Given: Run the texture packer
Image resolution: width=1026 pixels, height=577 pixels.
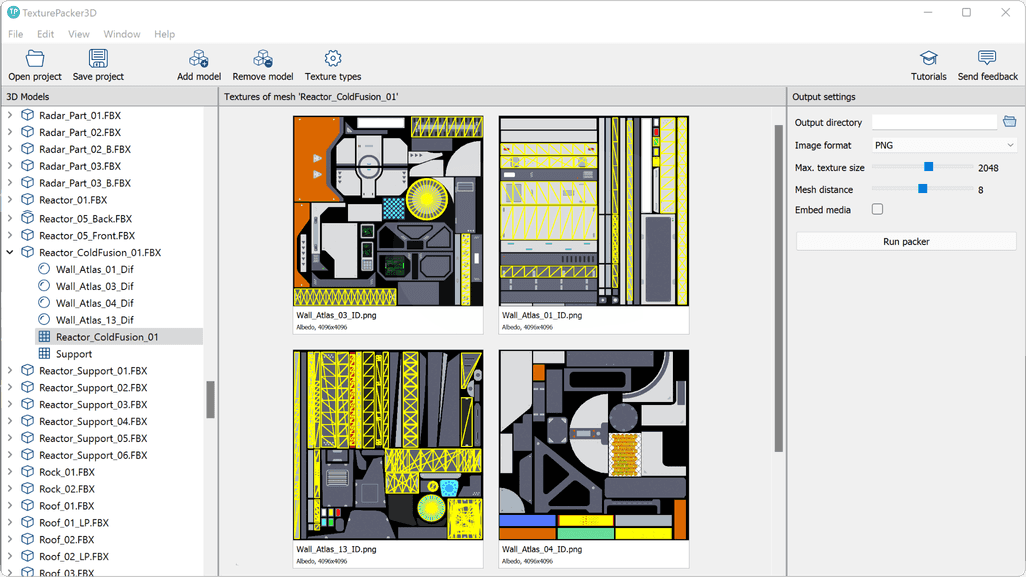Looking at the screenshot, I should (x=905, y=241).
